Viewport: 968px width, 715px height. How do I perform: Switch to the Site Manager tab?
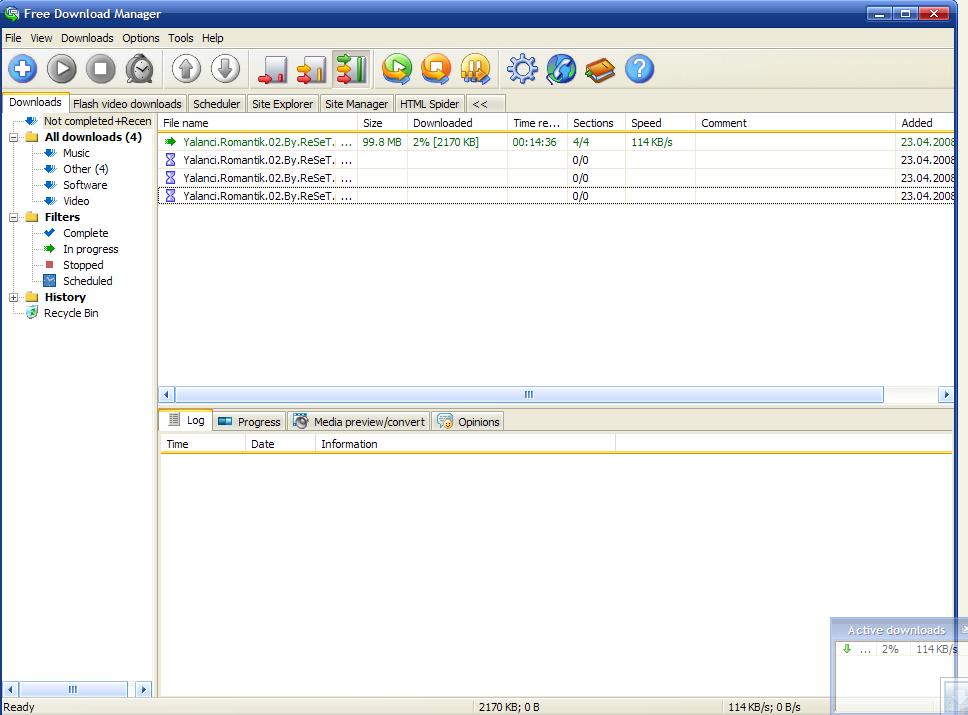(356, 104)
